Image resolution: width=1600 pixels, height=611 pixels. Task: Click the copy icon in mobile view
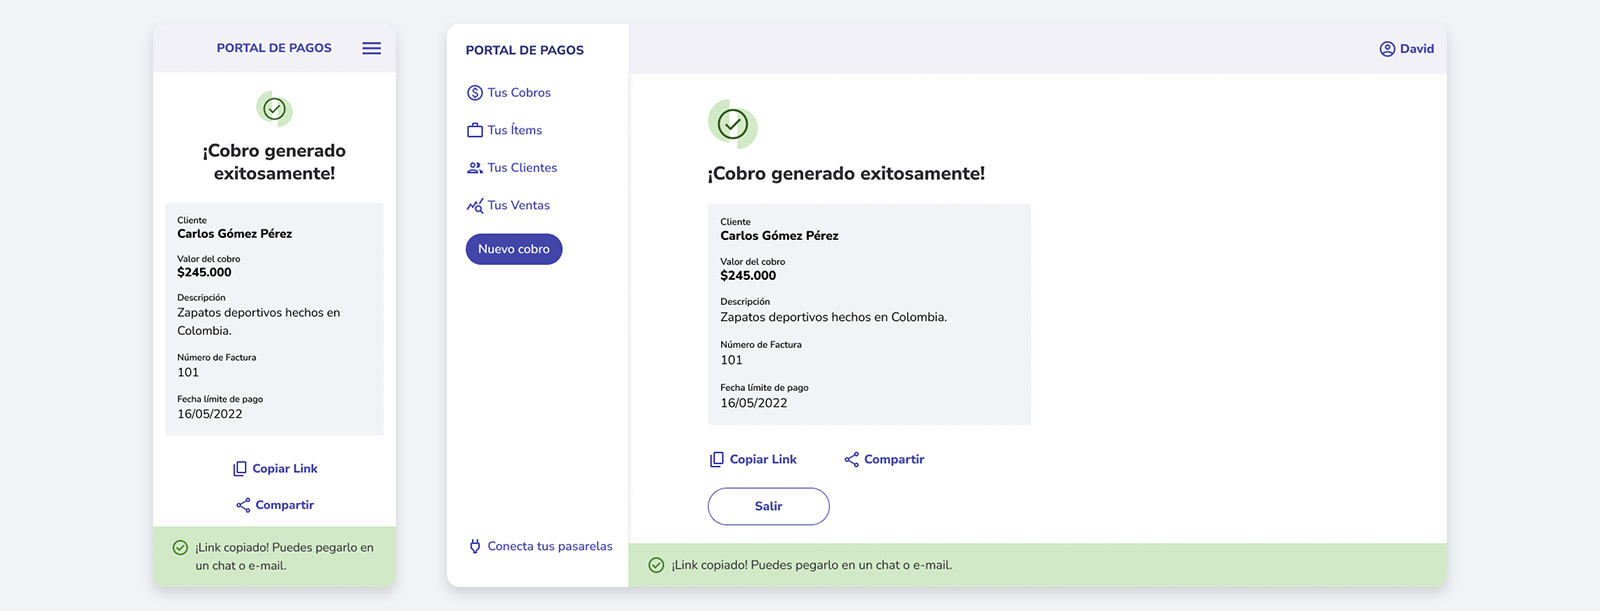coord(240,469)
